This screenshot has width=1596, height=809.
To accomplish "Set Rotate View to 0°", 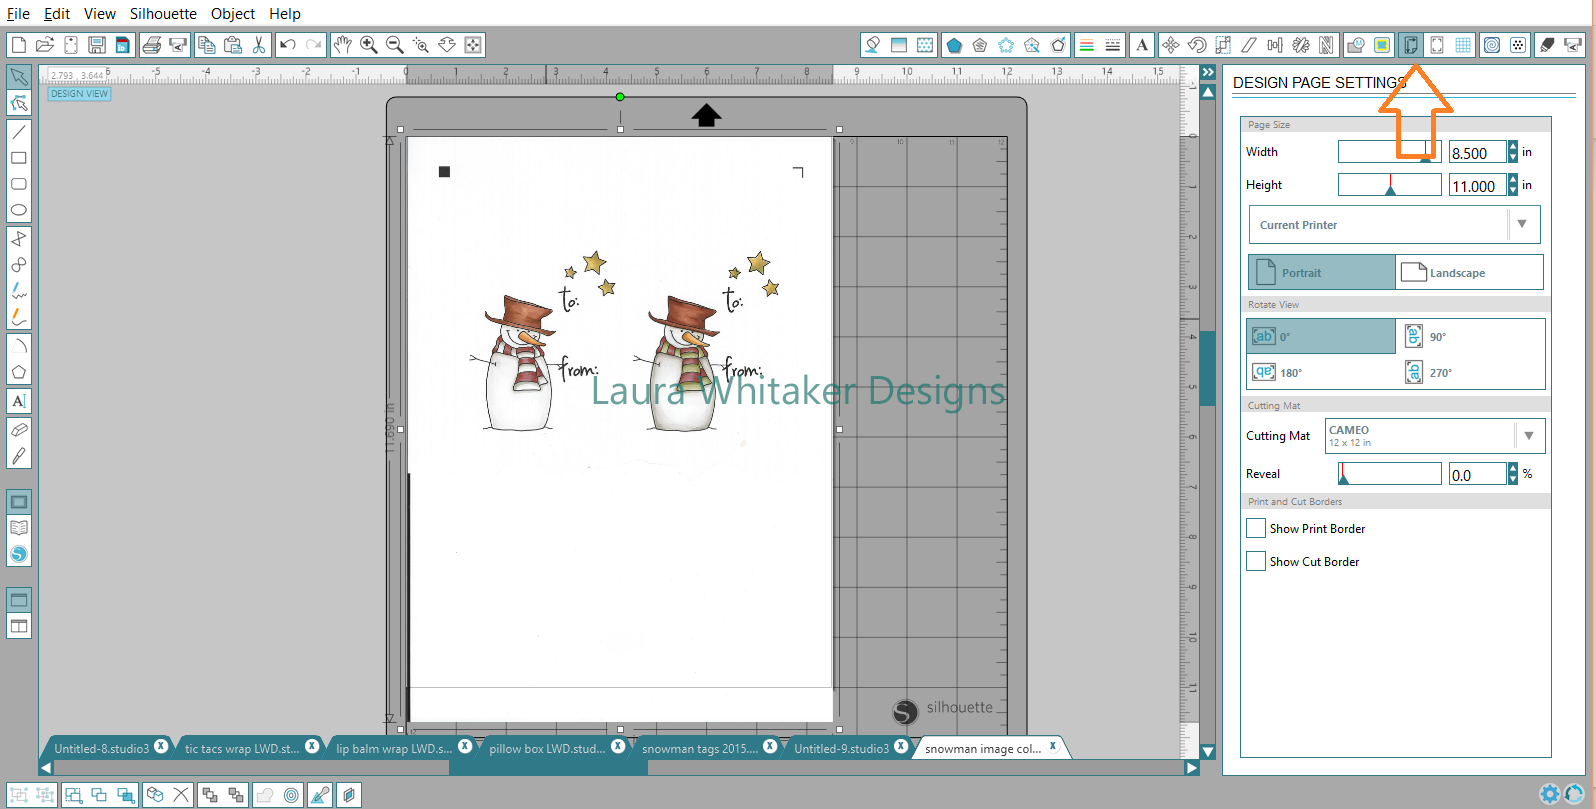I will click(1321, 336).
